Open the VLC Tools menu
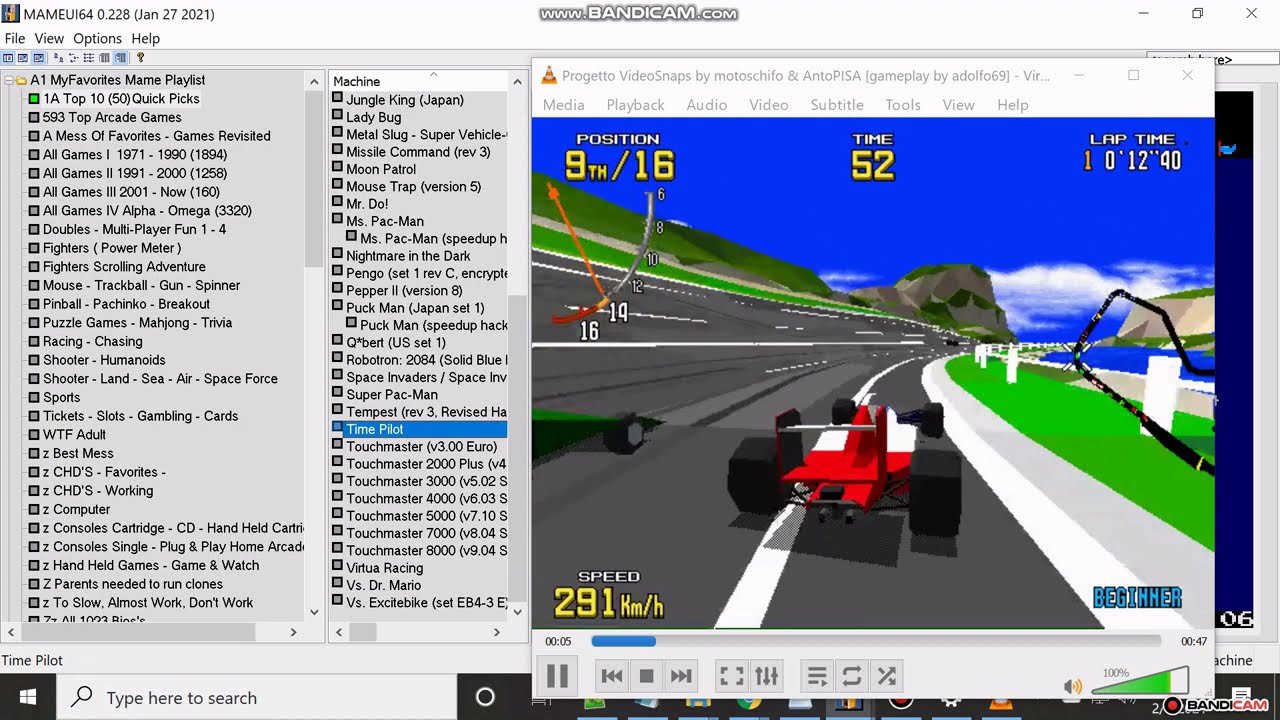The image size is (1280, 720). coord(903,105)
